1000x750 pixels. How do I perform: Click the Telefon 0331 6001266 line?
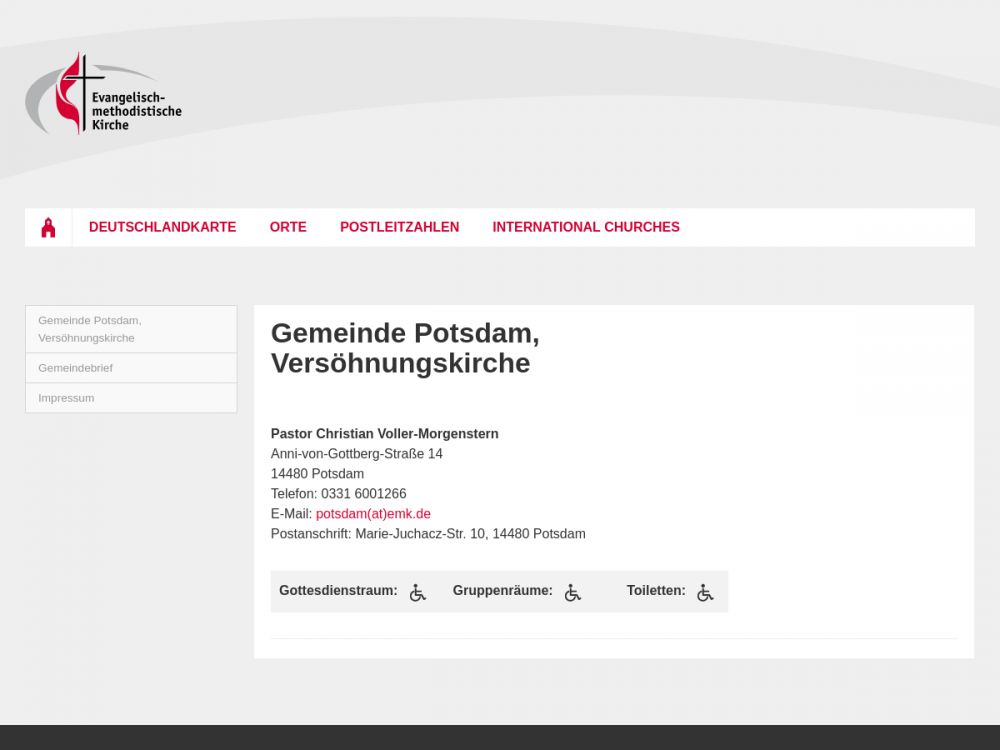click(x=338, y=494)
